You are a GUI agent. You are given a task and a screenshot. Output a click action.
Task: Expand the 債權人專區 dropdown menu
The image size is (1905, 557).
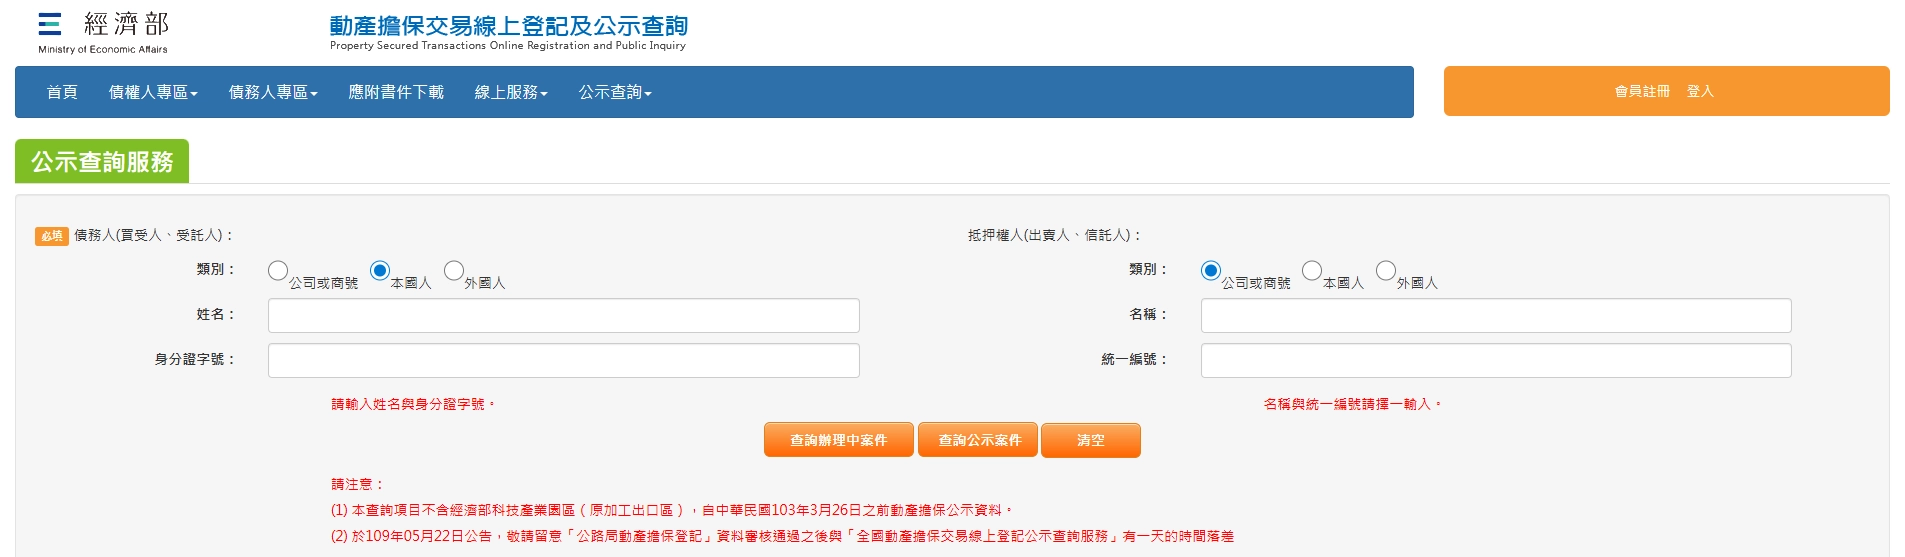[x=153, y=92]
